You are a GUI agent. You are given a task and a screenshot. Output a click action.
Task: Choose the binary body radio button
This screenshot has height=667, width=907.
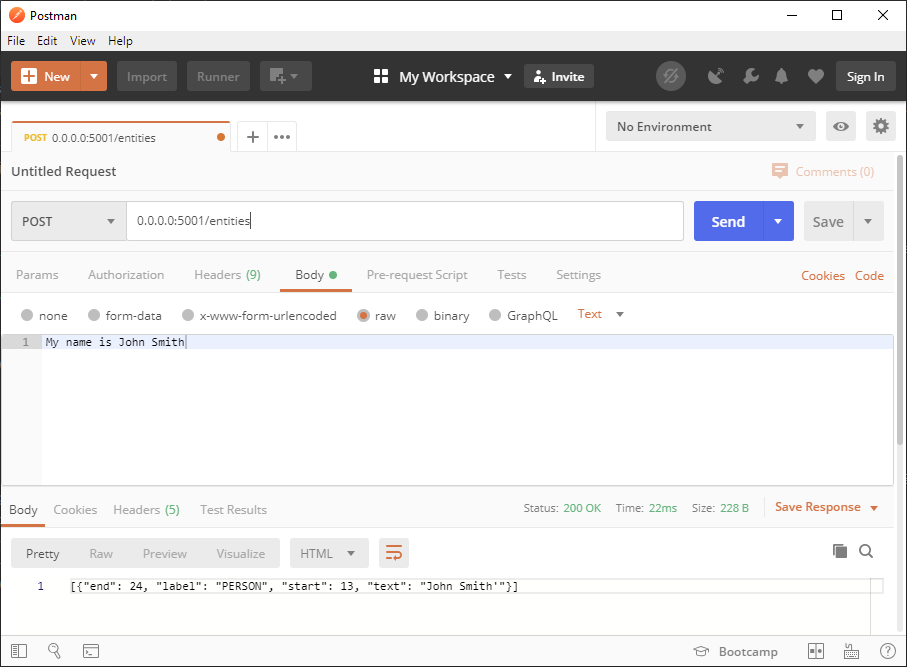tap(422, 315)
